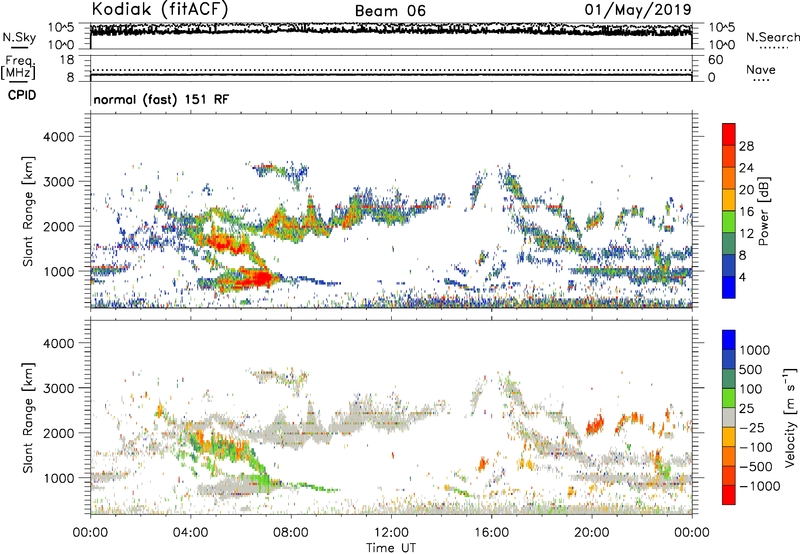Click the velocity colorbar value '-1000'

tap(759, 486)
